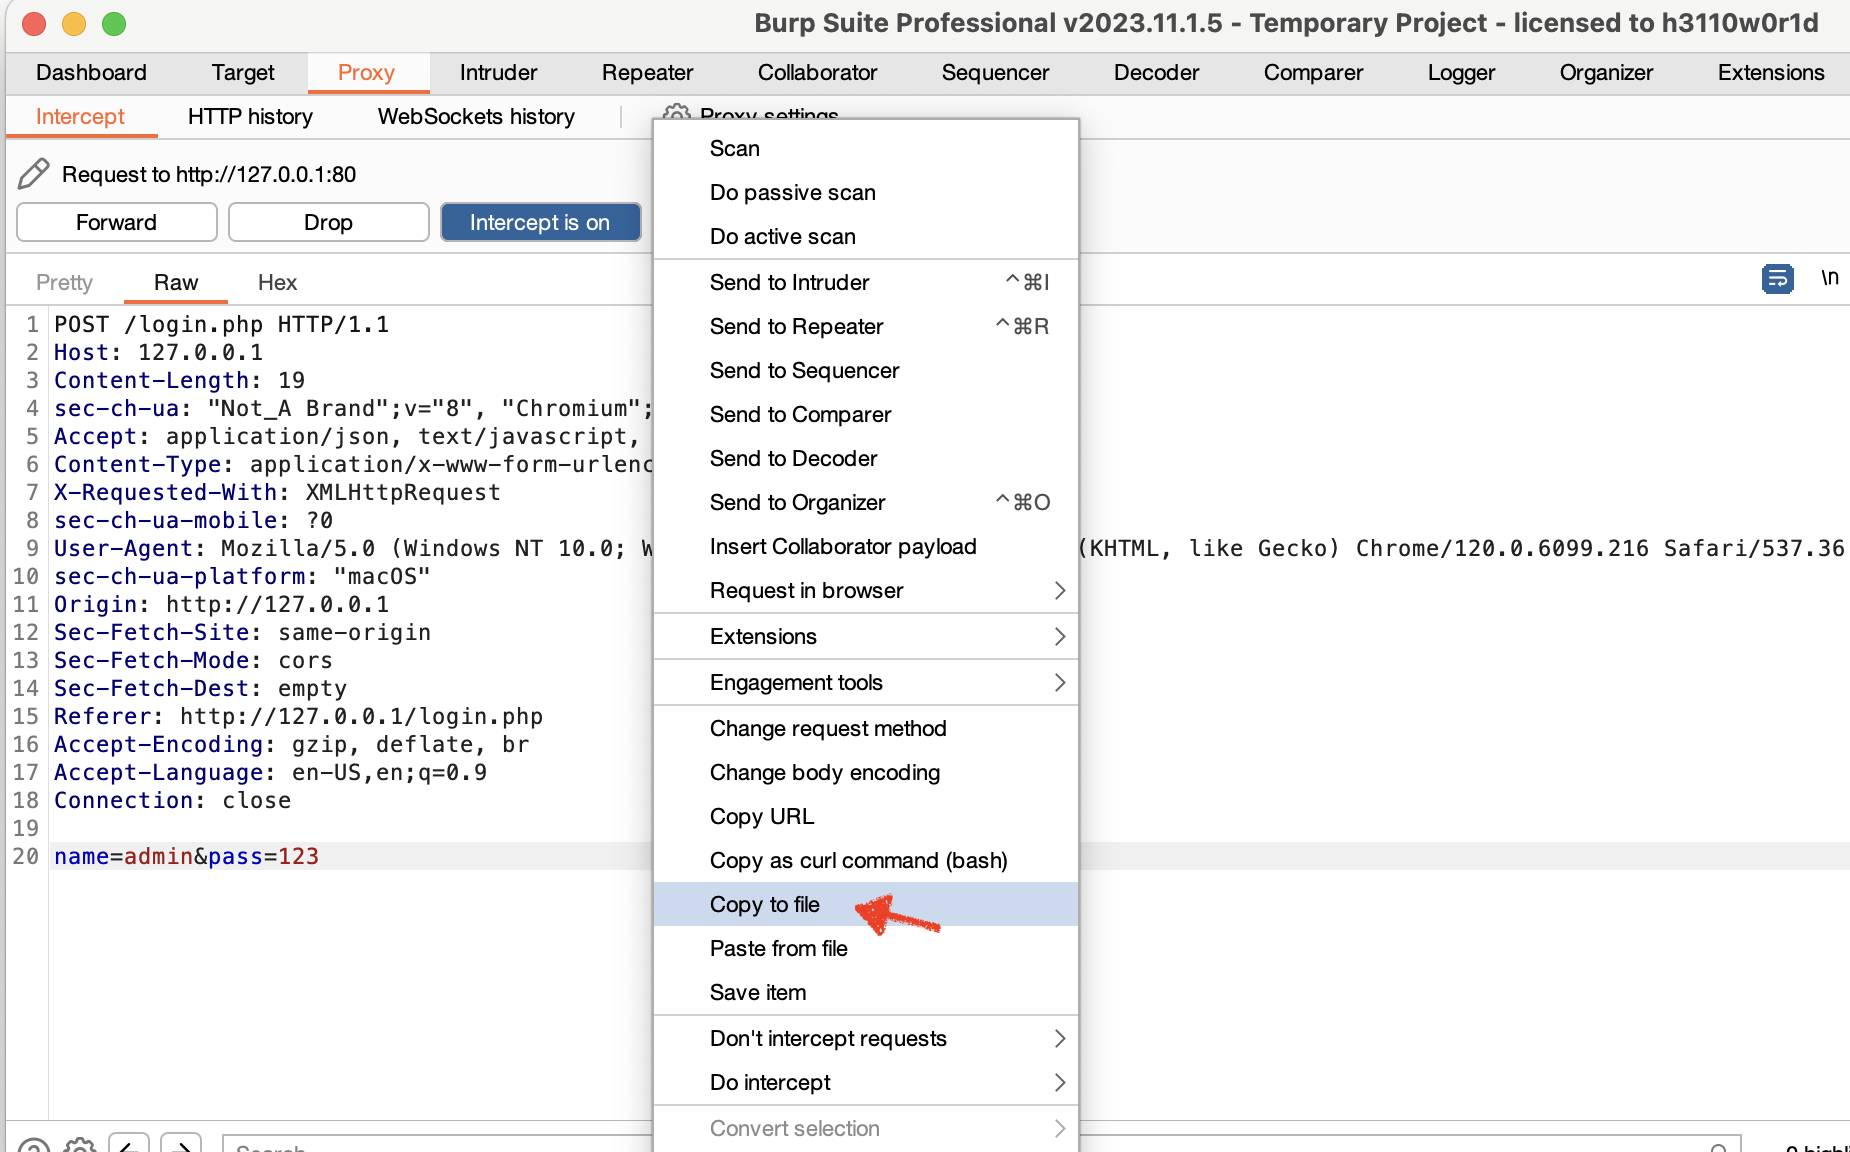Select Do passive scan
Screen dimensions: 1850x1152
point(866,192)
